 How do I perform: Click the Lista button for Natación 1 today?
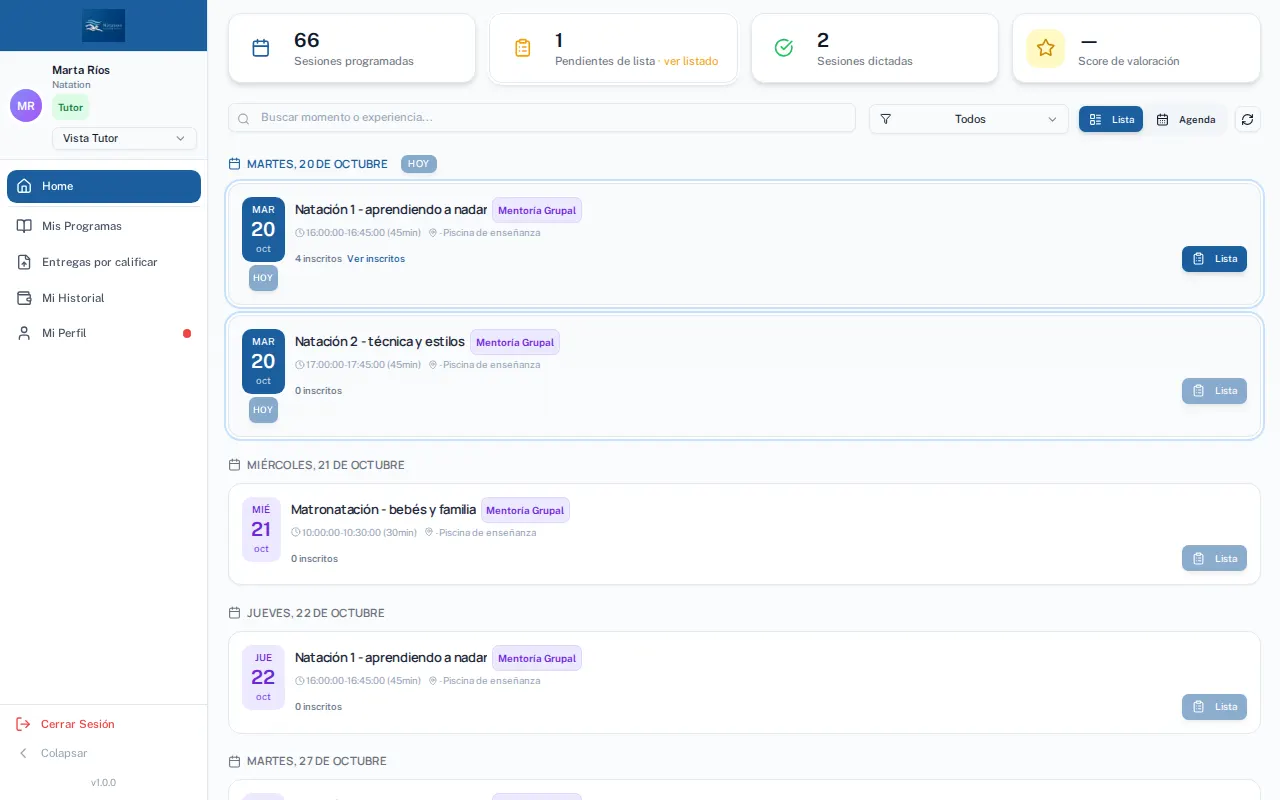pyautogui.click(x=1214, y=259)
